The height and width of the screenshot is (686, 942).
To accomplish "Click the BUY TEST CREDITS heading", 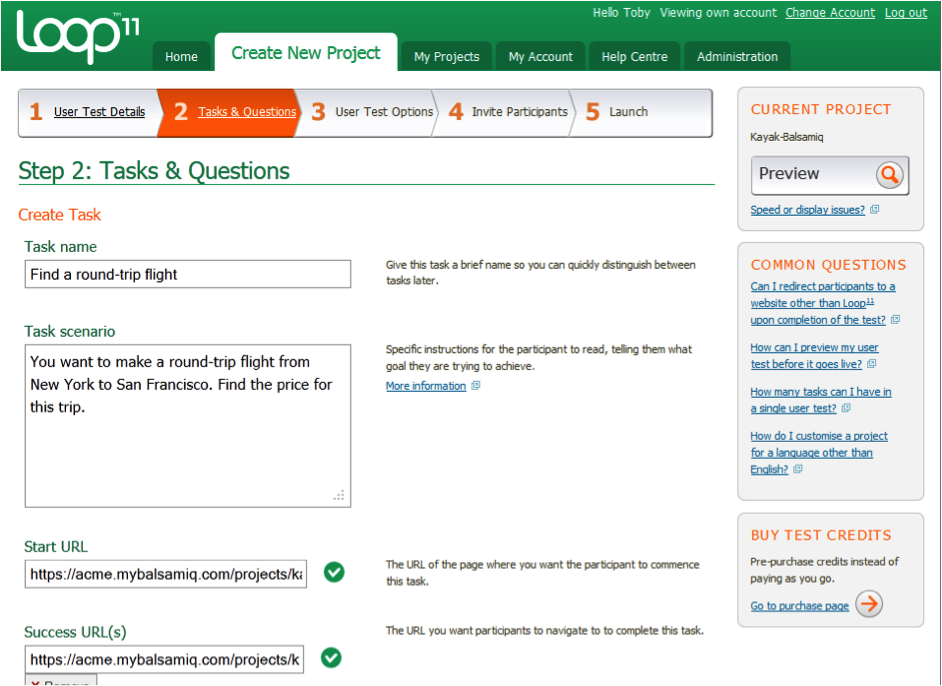I will (x=821, y=535).
